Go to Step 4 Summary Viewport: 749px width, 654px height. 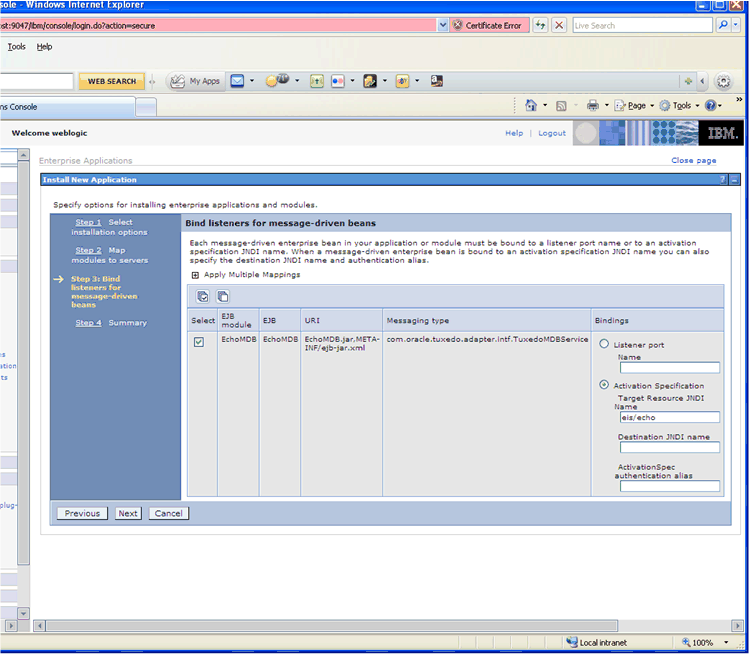tap(88, 323)
